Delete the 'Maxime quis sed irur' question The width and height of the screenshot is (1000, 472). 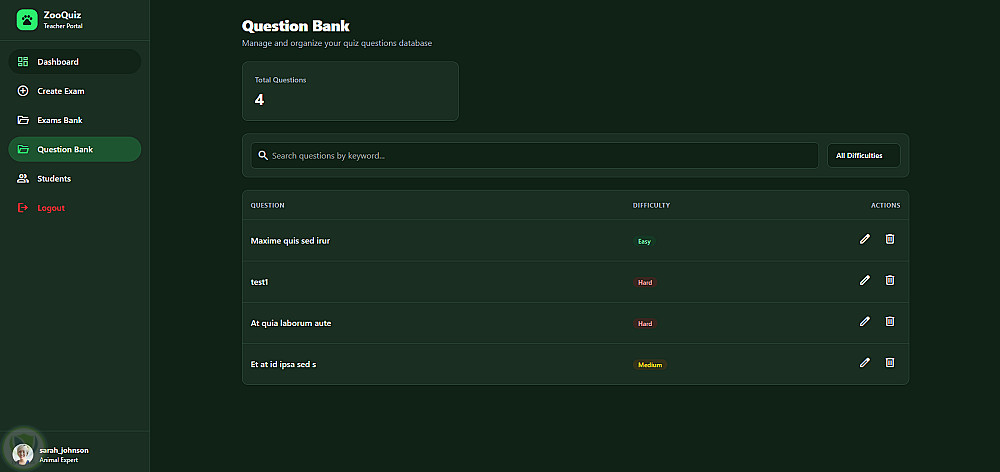pyautogui.click(x=890, y=239)
